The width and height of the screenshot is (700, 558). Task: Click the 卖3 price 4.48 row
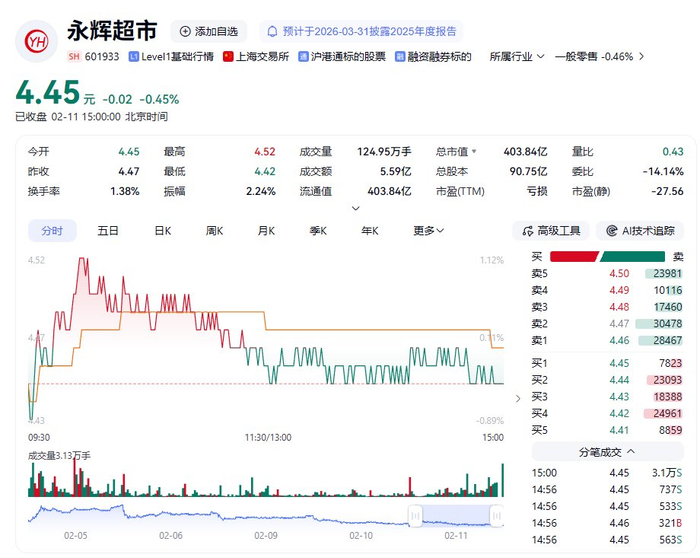point(607,307)
